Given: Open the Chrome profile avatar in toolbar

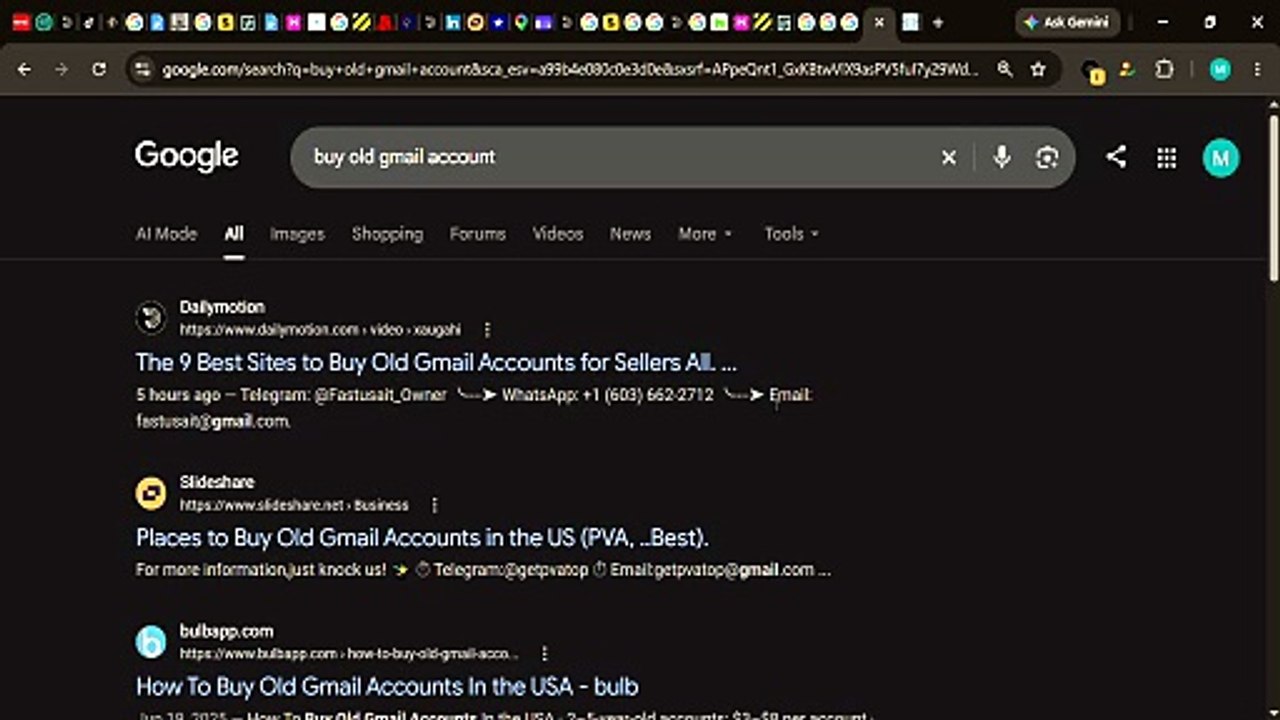Looking at the screenshot, I should (x=1219, y=69).
